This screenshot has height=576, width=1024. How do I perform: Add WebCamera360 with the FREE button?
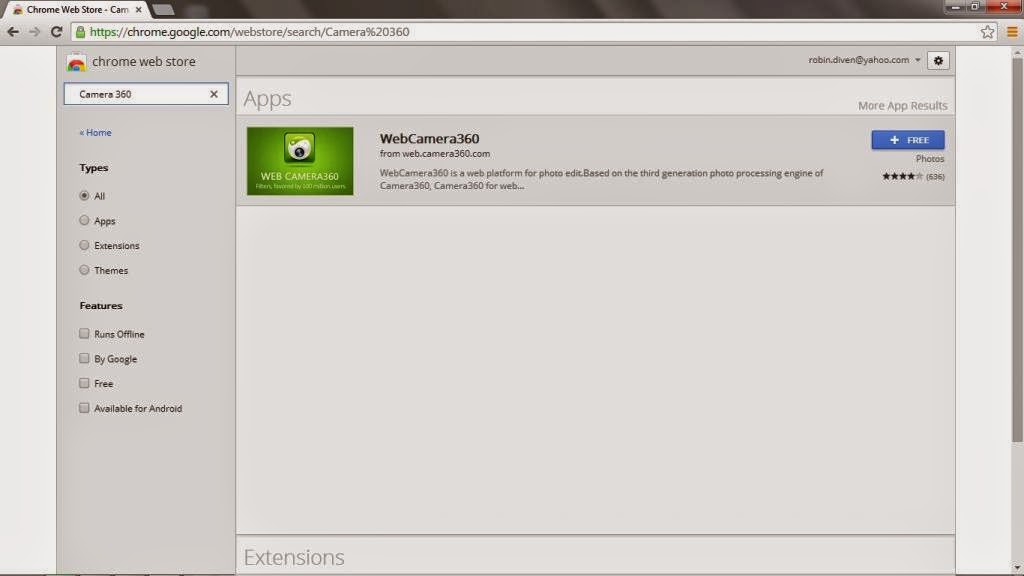tap(908, 140)
